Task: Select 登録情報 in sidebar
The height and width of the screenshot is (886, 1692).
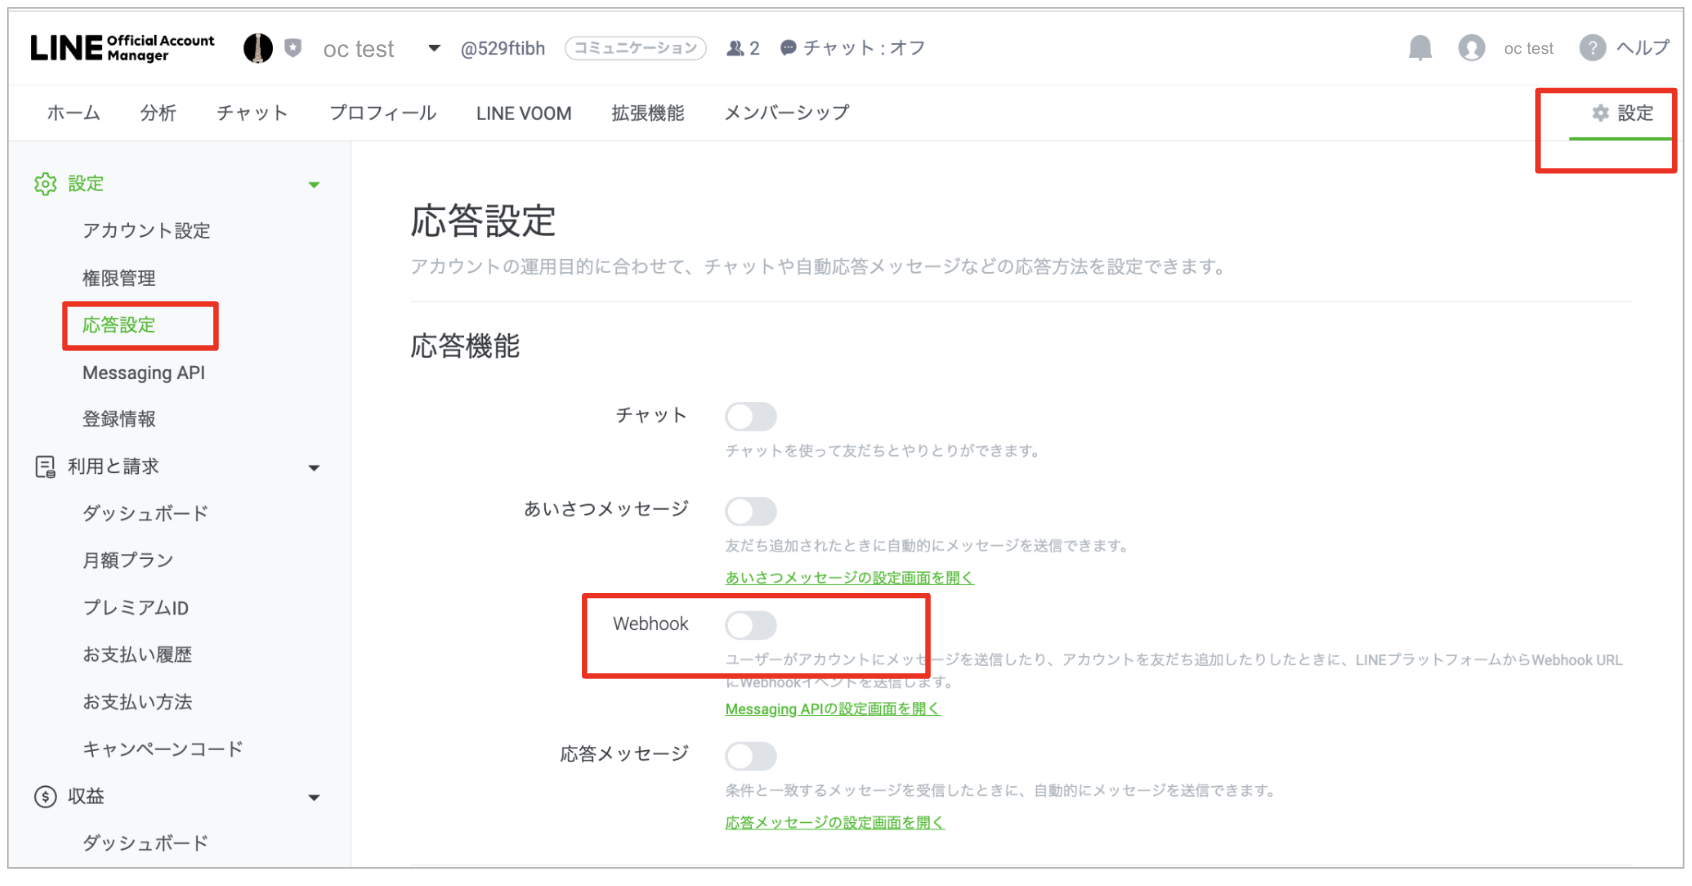Action: (119, 419)
